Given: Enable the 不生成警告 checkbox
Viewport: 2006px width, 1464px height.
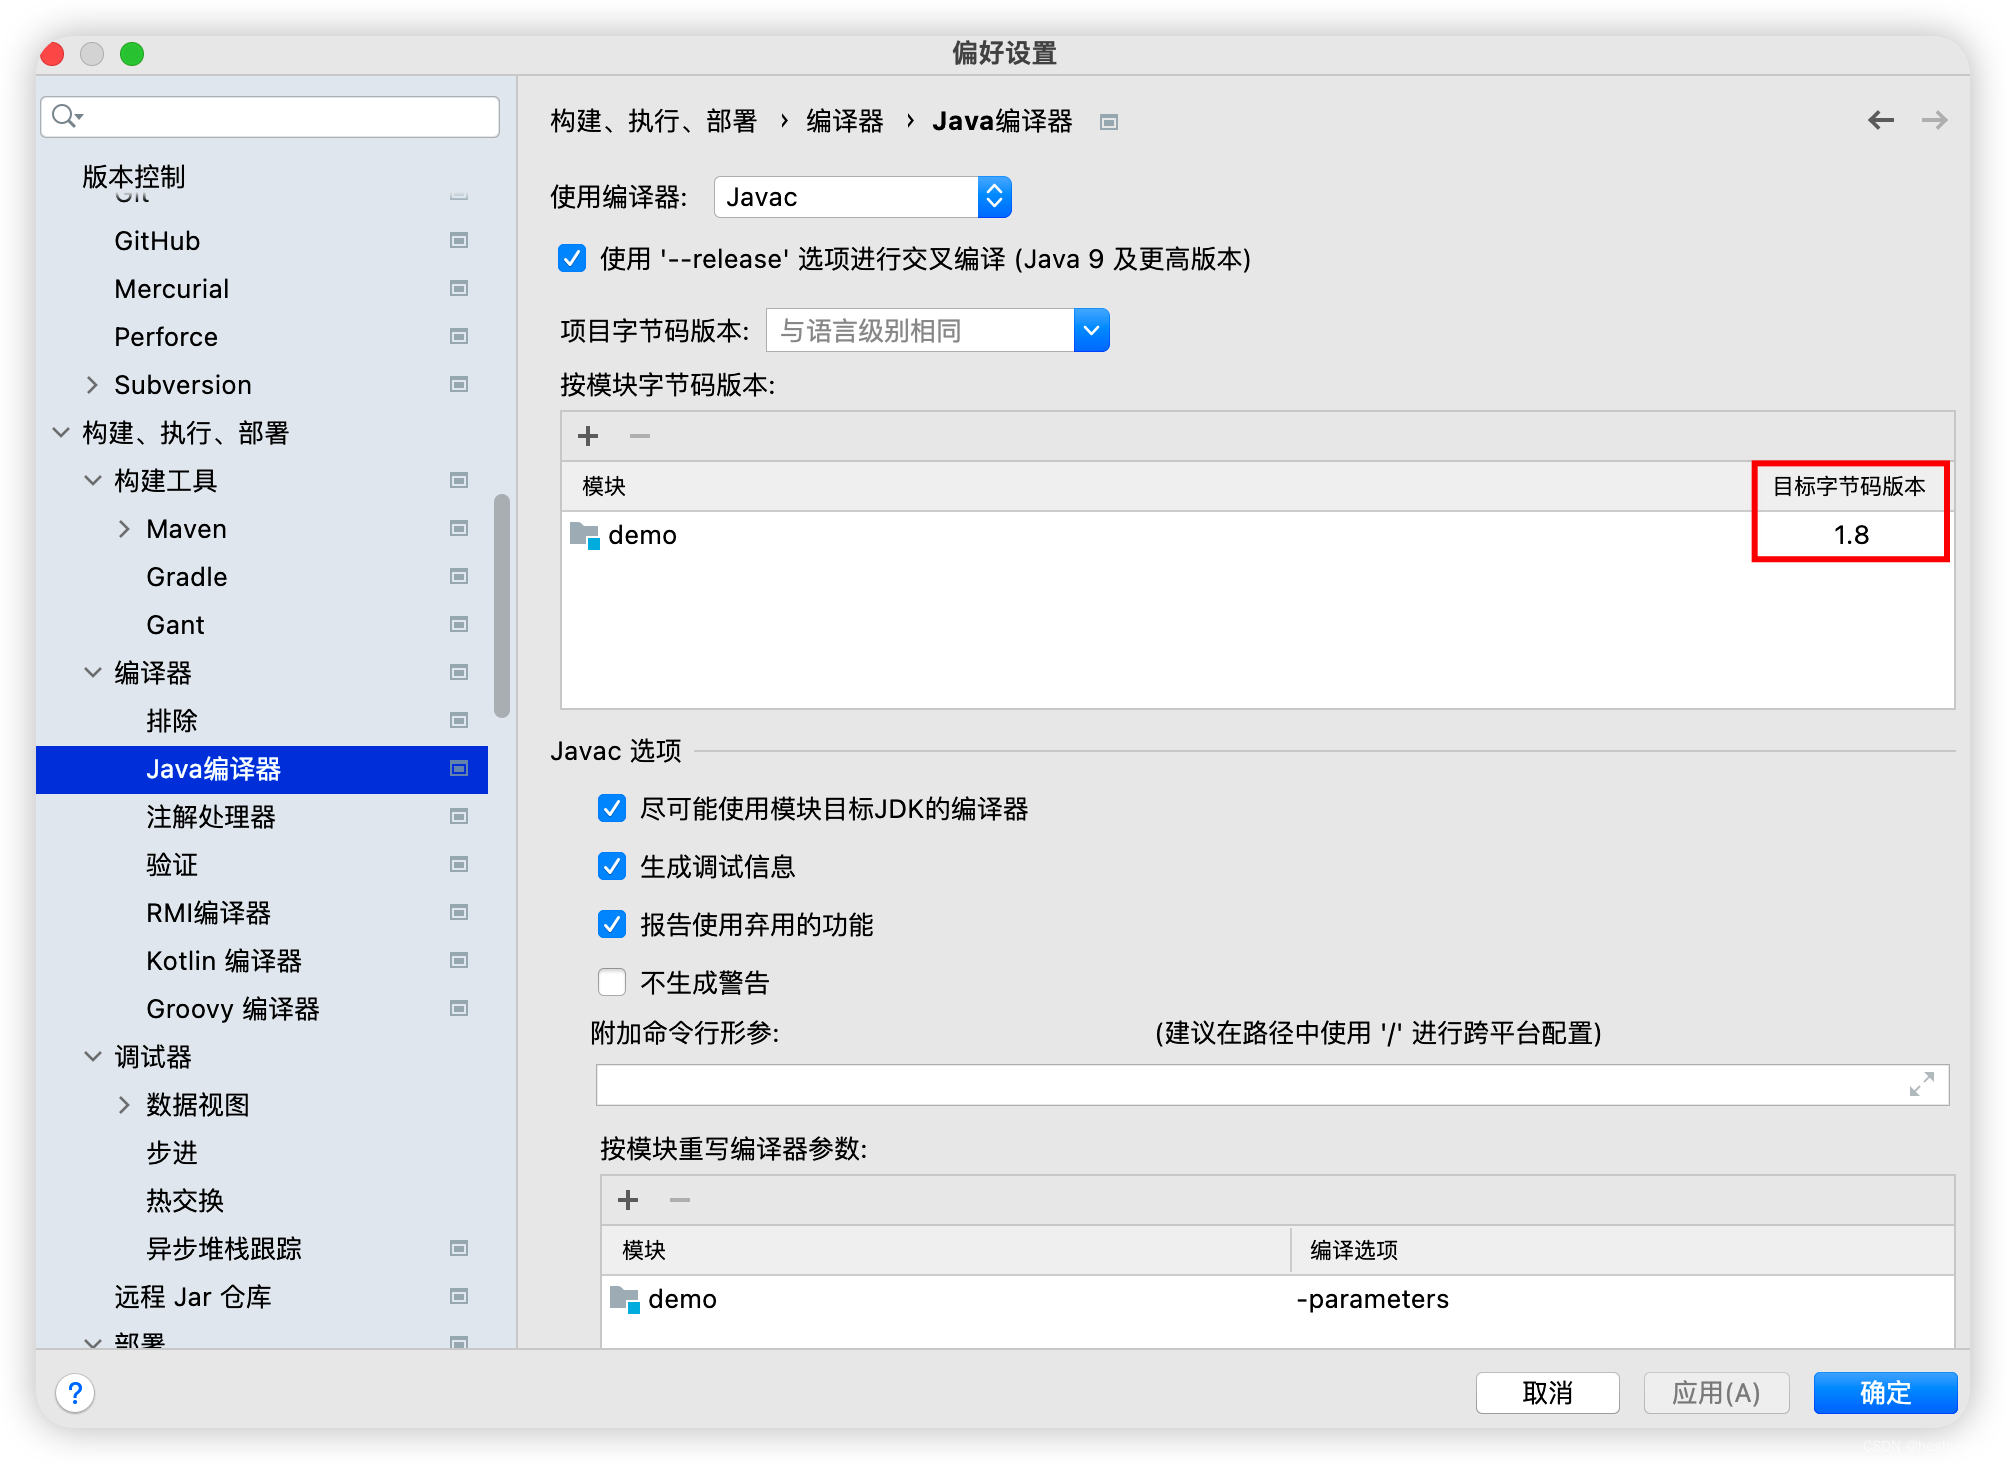Looking at the screenshot, I should [x=612, y=982].
